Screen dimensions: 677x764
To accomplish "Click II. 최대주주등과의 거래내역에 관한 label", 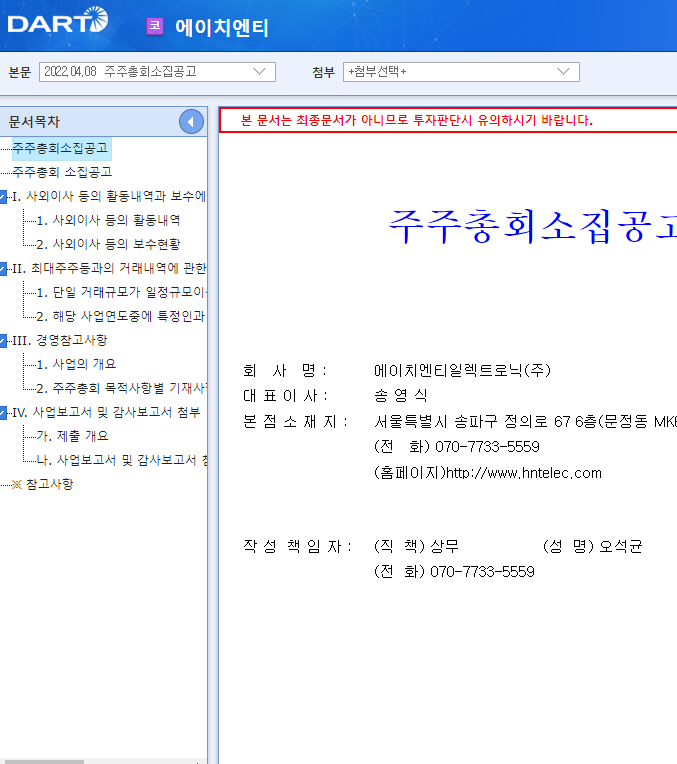I will tap(109, 268).
